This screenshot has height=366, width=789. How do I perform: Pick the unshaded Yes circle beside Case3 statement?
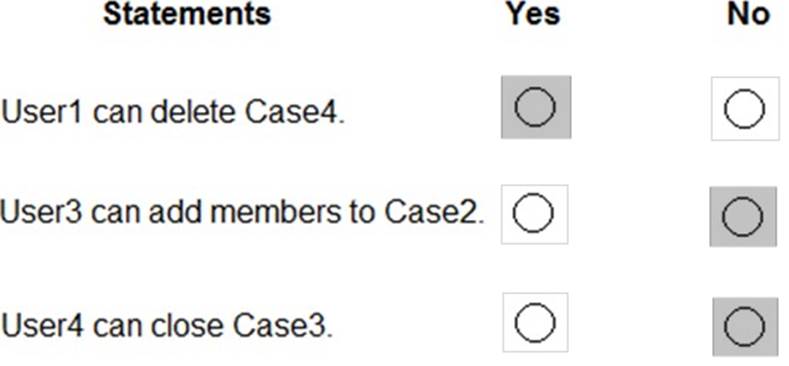tap(535, 322)
